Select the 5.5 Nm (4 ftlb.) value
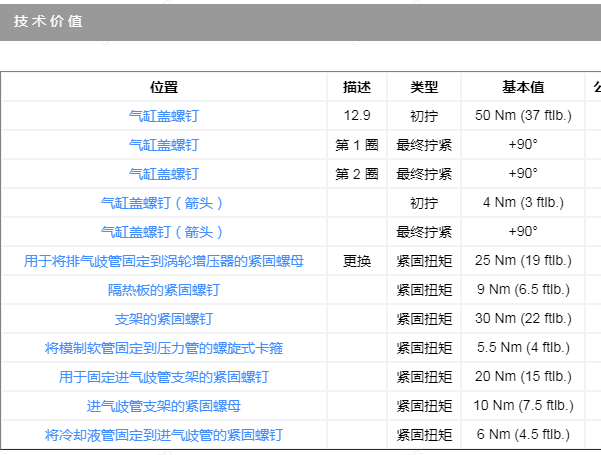Viewport: 601px width, 455px height. click(x=523, y=348)
